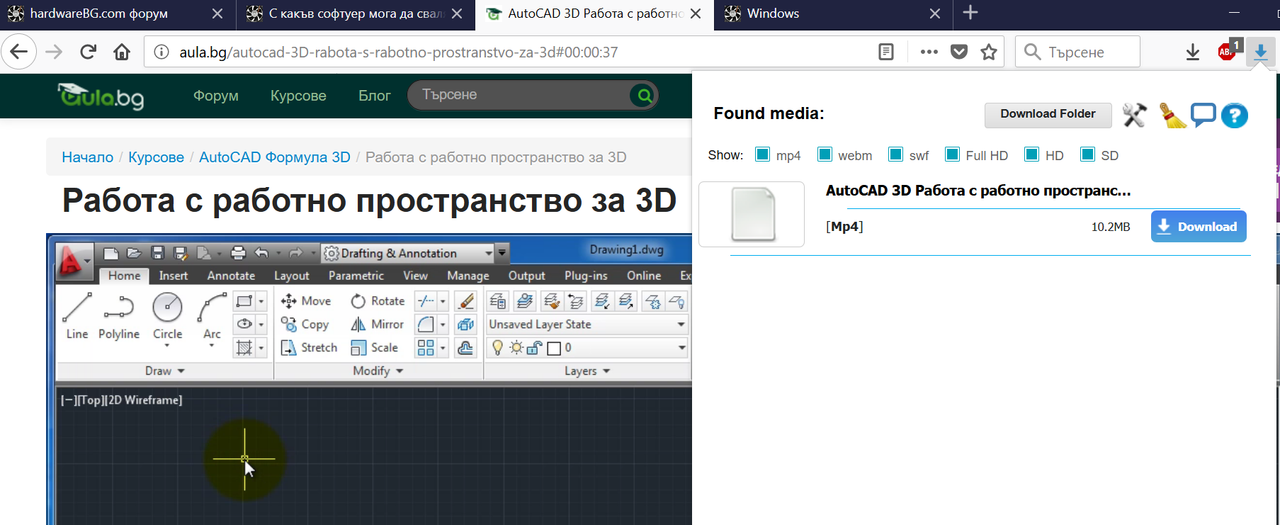This screenshot has height=525, width=1280.
Task: Toggle the webm checkbox
Action: 825,155
